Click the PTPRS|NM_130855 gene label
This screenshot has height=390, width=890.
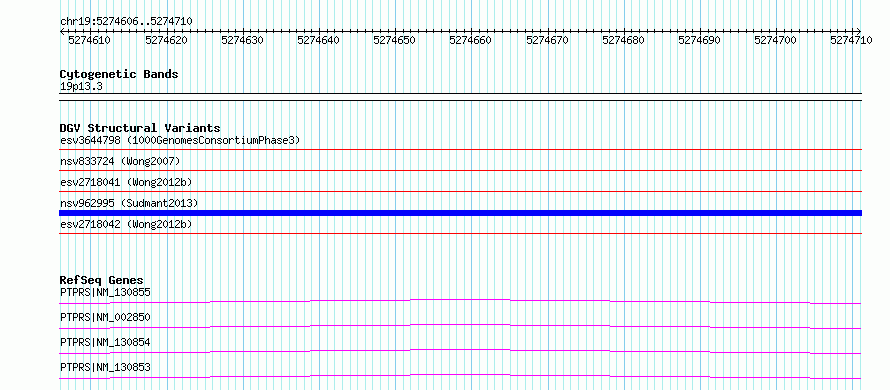(105, 292)
